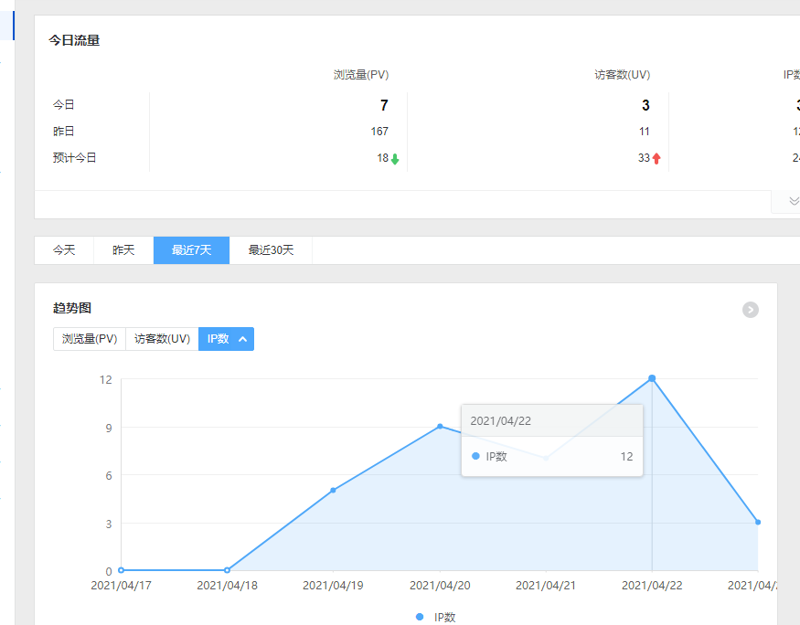This screenshot has width=800, height=625.
Task: Click the green down arrow next to 18
Action: (395, 159)
